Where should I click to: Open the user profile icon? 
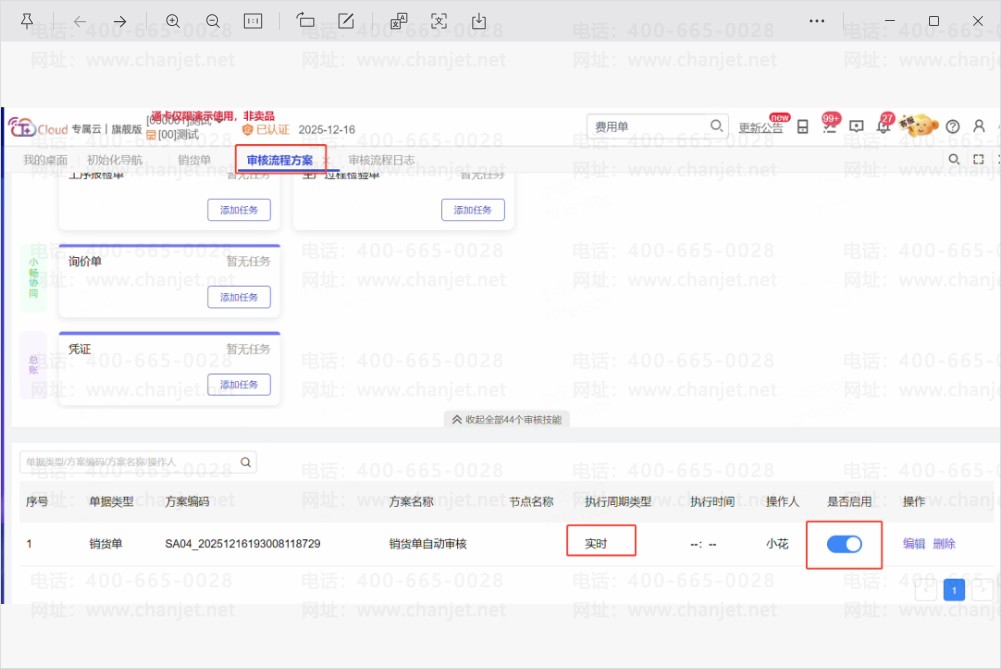(979, 126)
